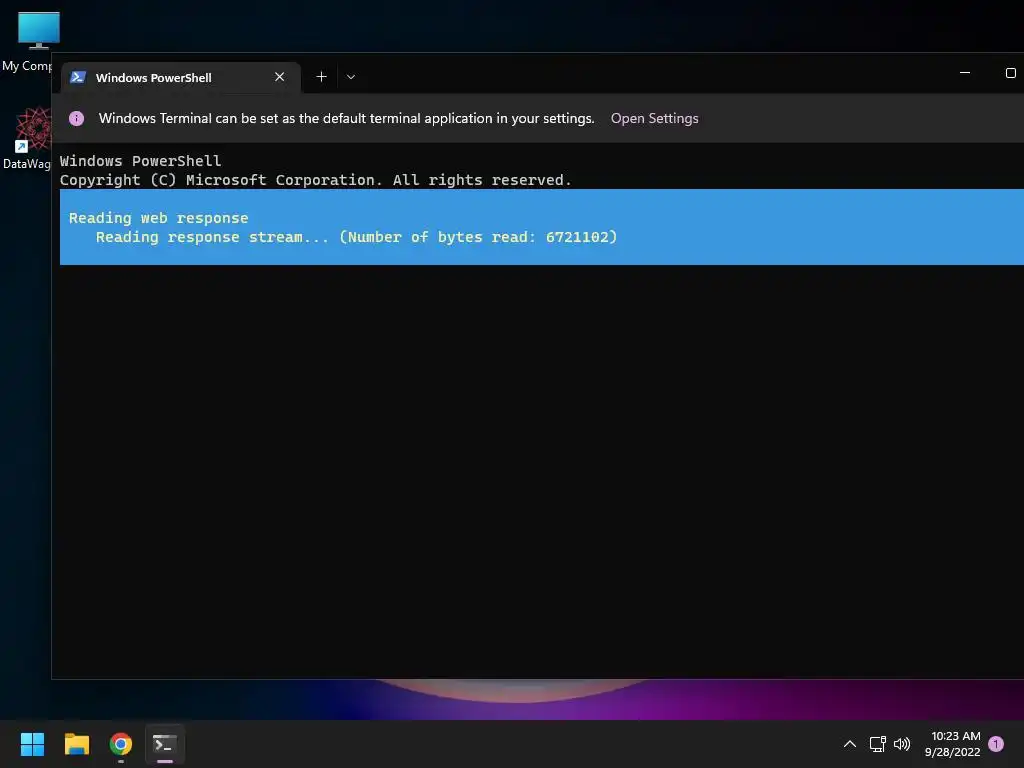The height and width of the screenshot is (768, 1024).
Task: Select the DataWag desktop shortcut
Action: point(27,138)
